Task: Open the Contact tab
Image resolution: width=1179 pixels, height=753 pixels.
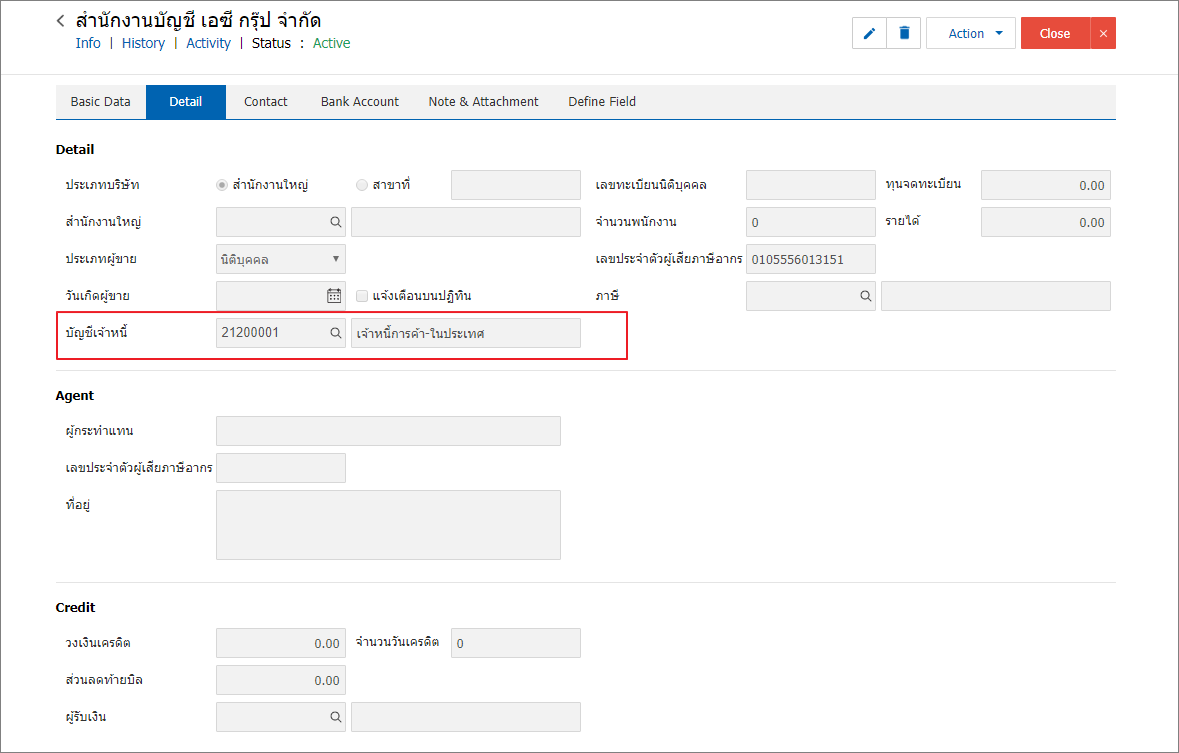Action: [x=265, y=102]
